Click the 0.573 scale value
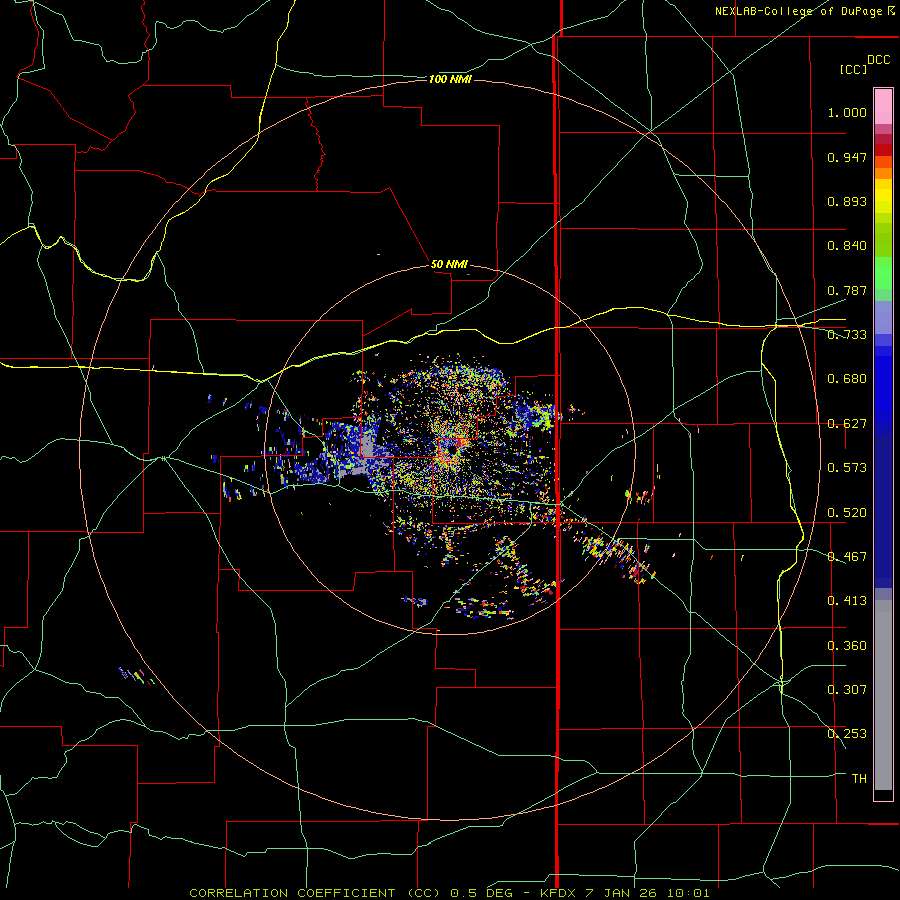900x900 pixels. [847, 468]
